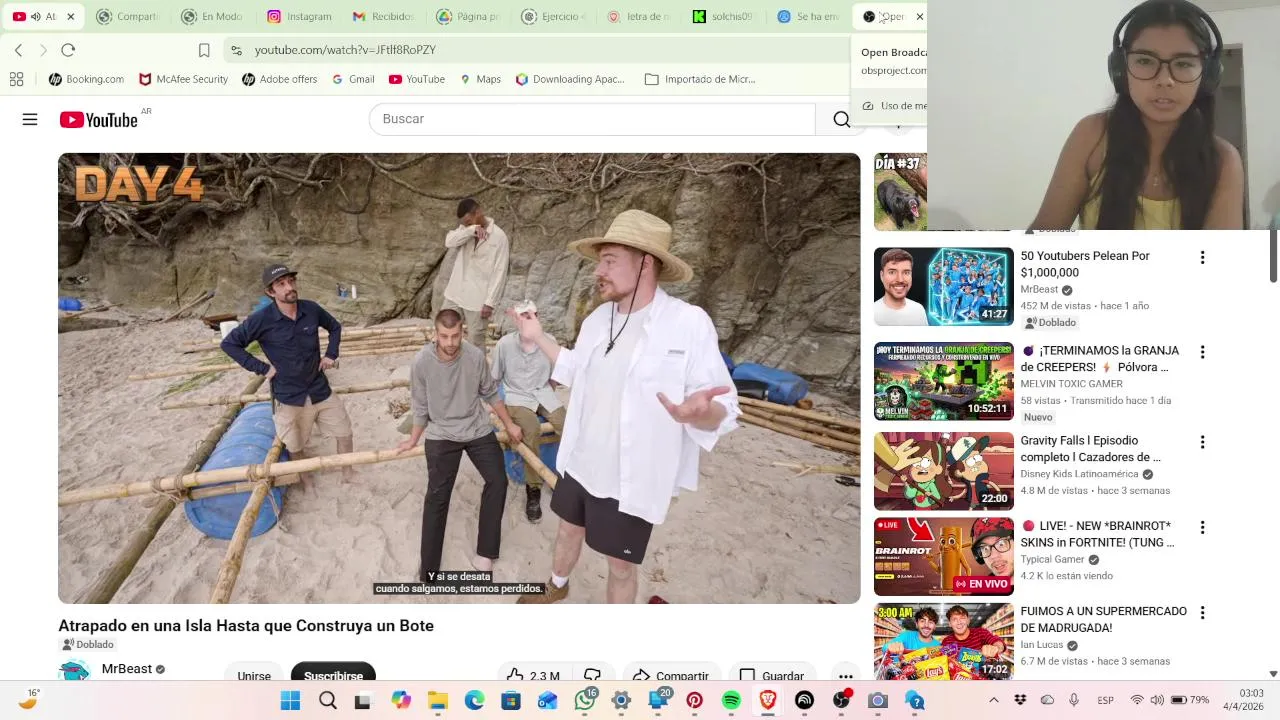Open the YouTube guide hamburger menu
This screenshot has height=720, width=1280.
pyautogui.click(x=30, y=120)
